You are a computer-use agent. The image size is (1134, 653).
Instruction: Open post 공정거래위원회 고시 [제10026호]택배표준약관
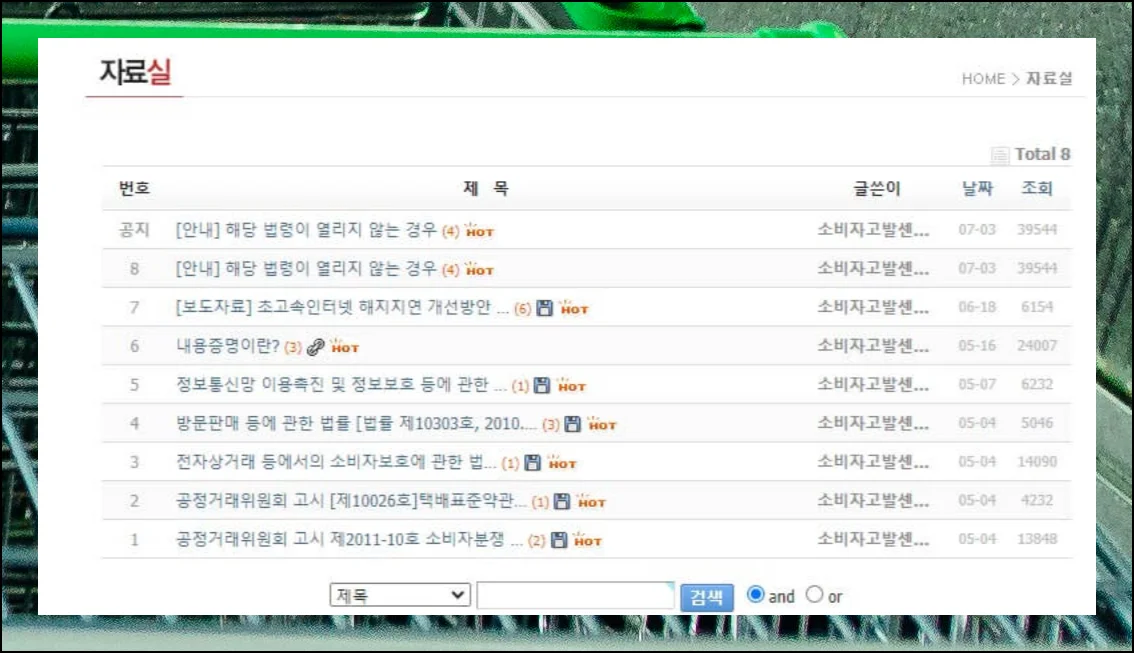[x=351, y=500]
